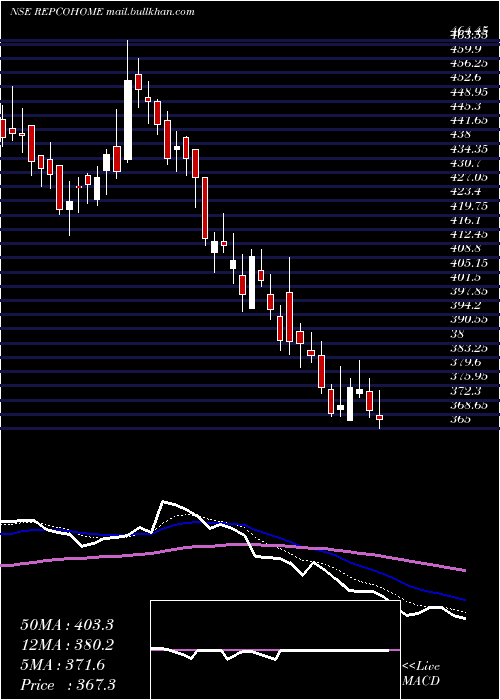Click the 405.15 price axis label
500x700 pixels.
point(467,263)
